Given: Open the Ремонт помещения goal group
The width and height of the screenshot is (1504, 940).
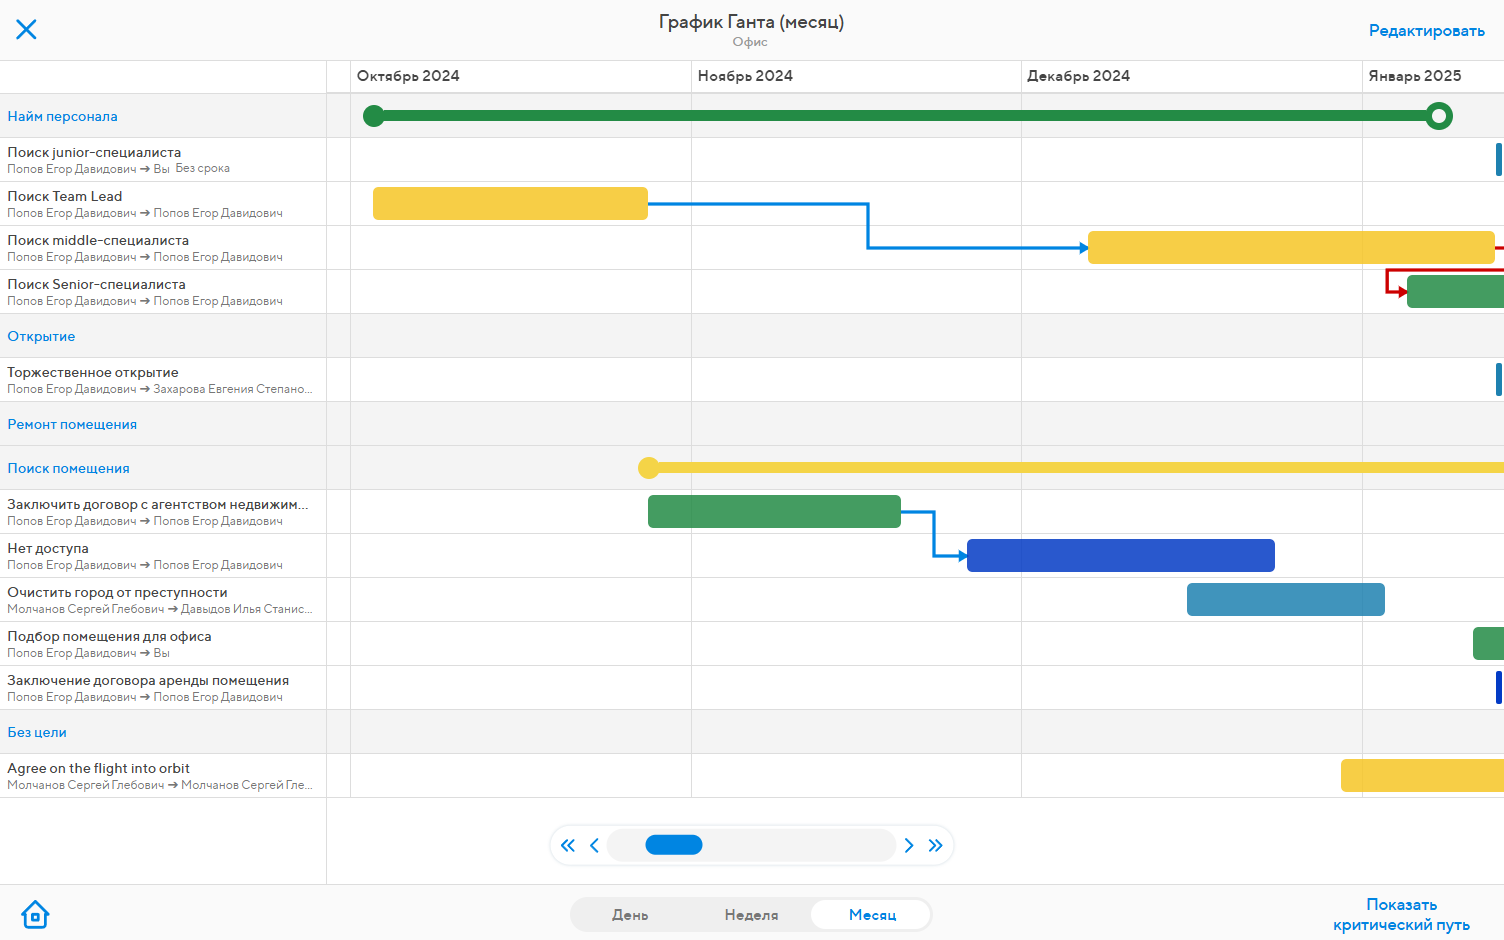Looking at the screenshot, I should [72, 424].
